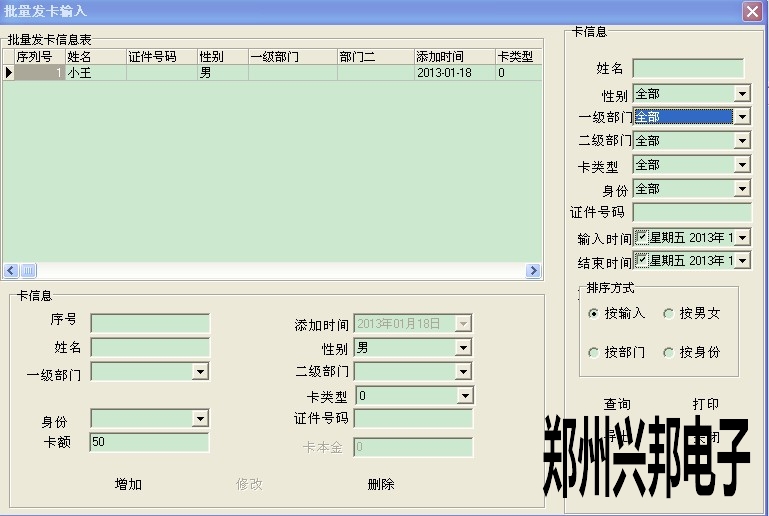Open the bottom 一级部门 dropdown
This screenshot has height=516, width=769.
[200, 372]
